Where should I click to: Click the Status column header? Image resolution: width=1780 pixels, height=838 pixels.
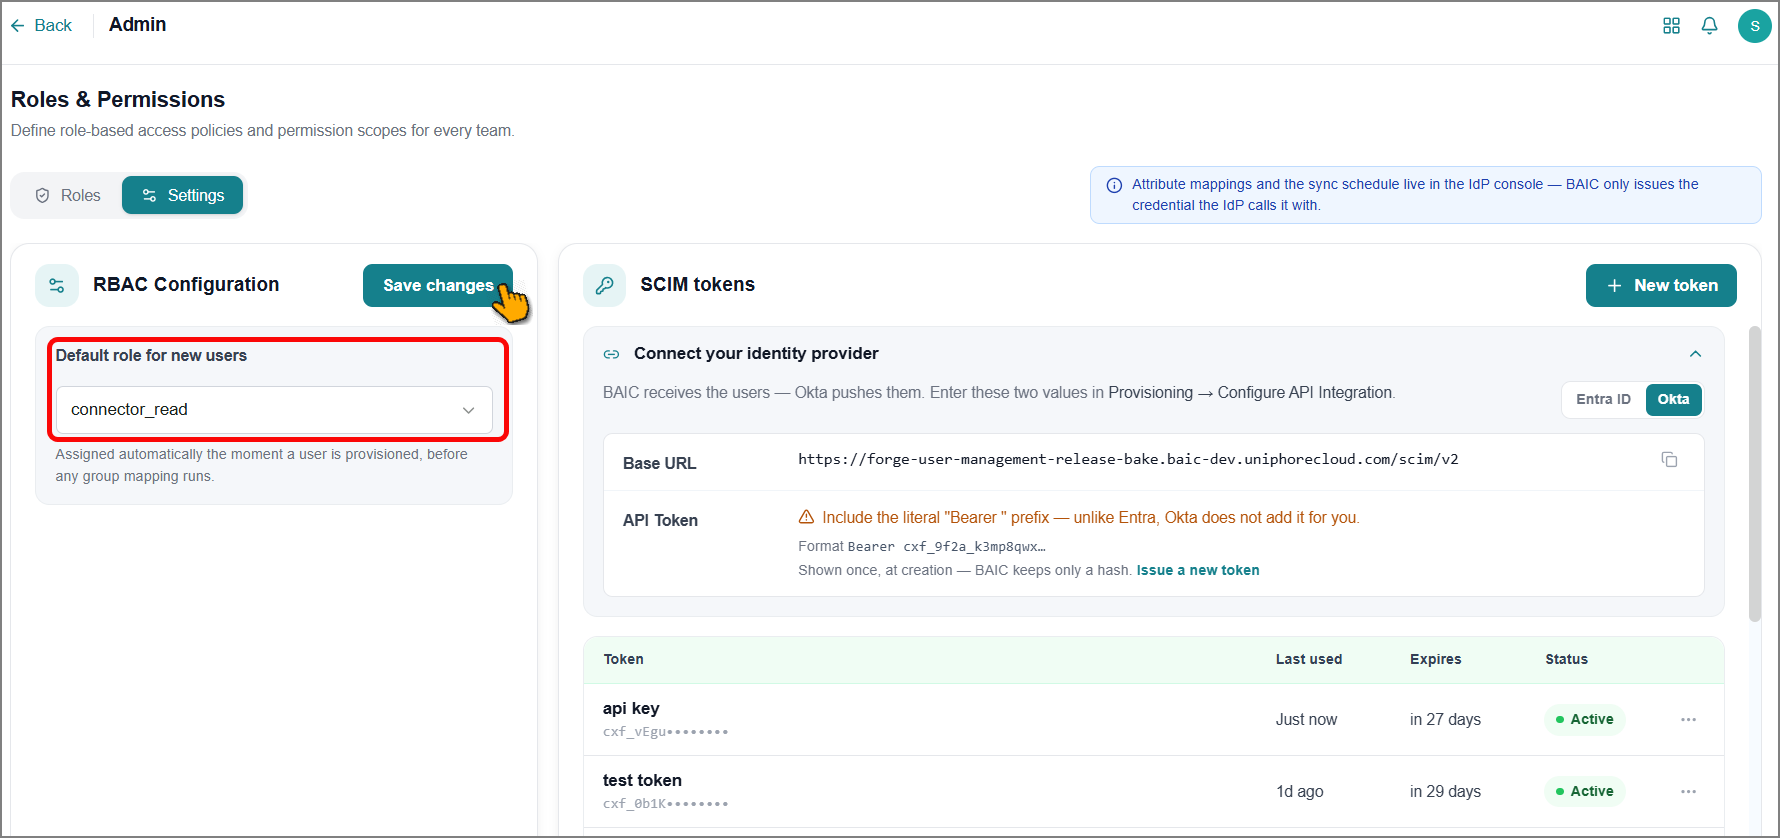click(x=1566, y=659)
